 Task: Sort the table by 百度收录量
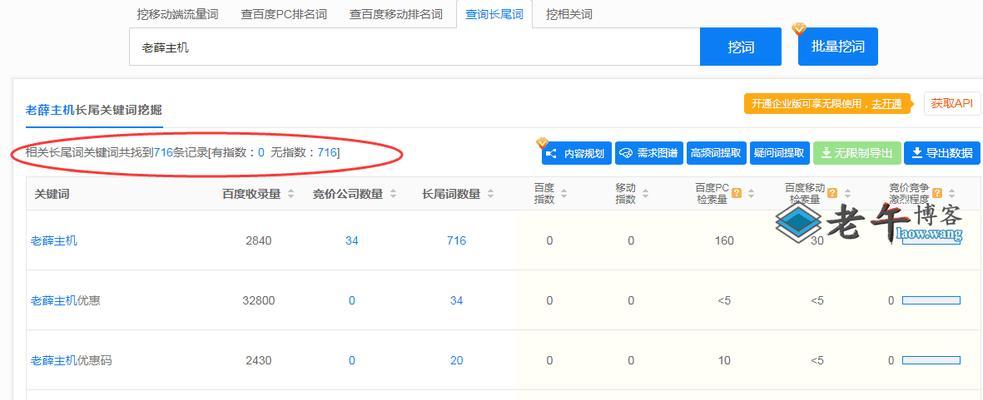tap(290, 194)
